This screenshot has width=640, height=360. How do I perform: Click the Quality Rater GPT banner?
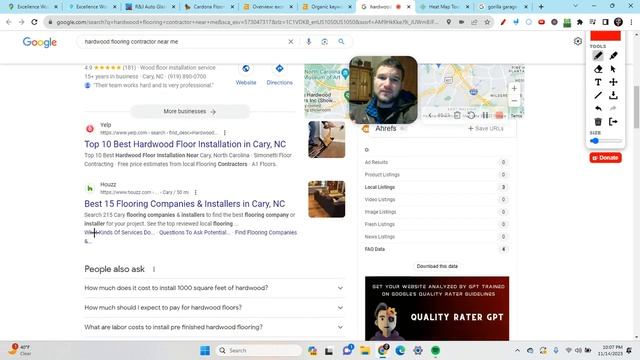(437, 309)
